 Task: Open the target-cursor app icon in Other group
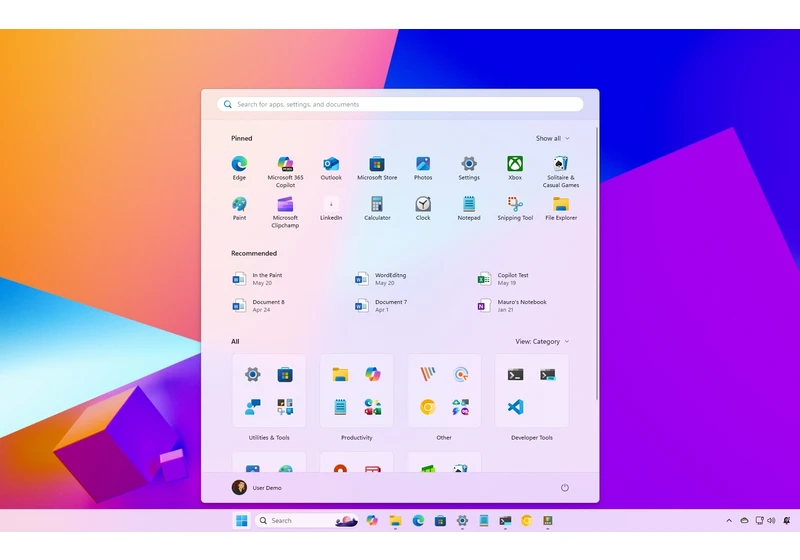[x=460, y=374]
